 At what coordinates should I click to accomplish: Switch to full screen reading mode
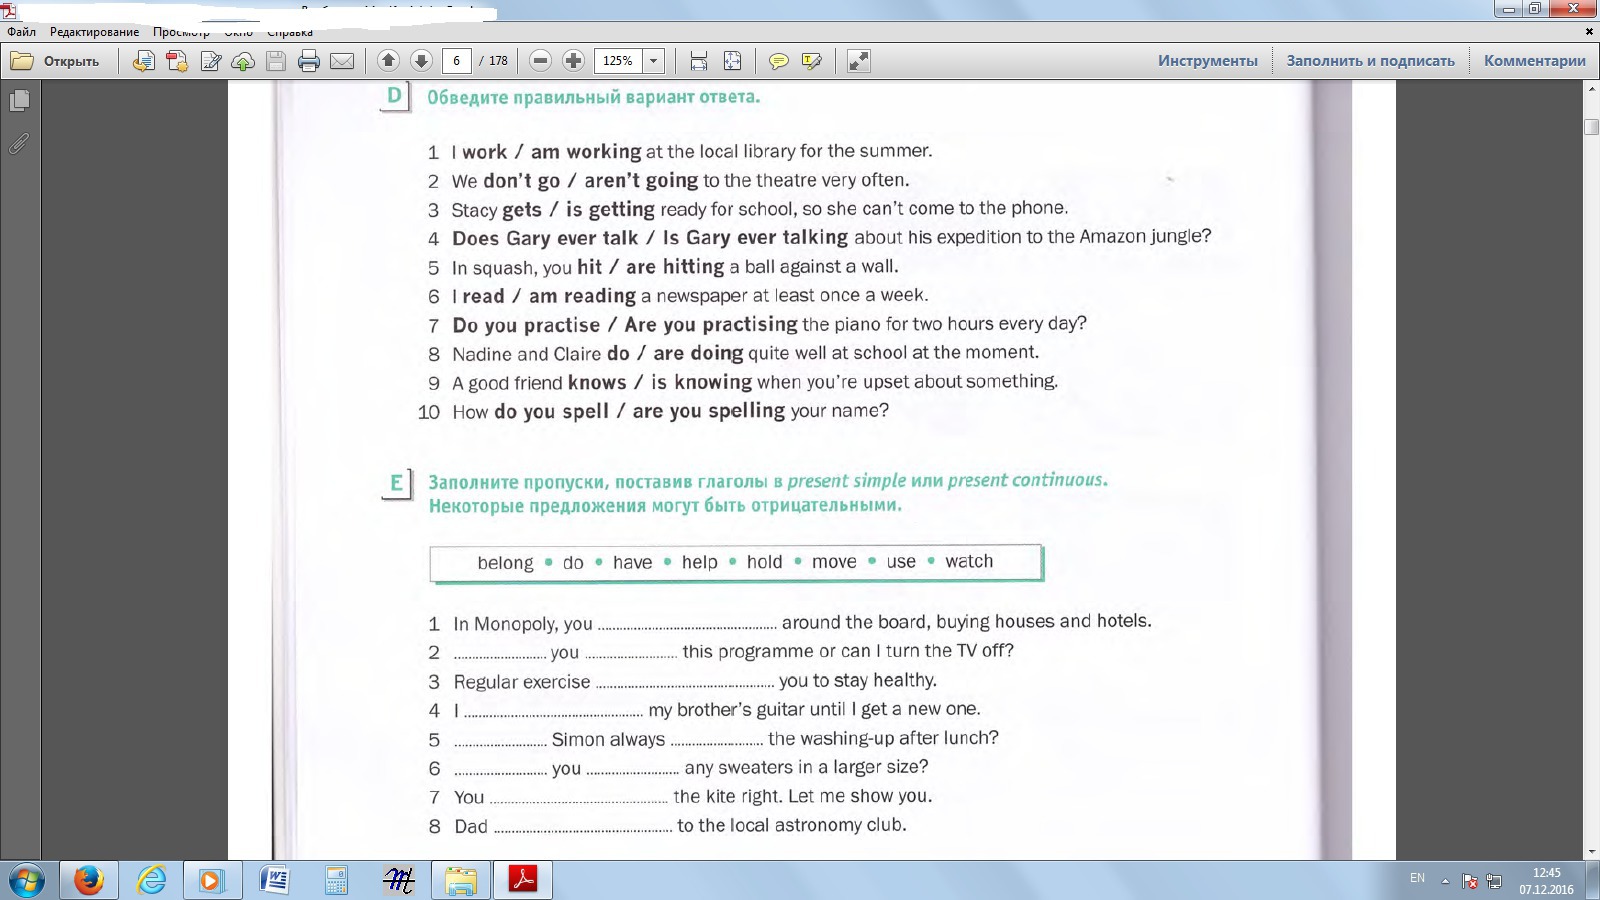[x=855, y=61]
